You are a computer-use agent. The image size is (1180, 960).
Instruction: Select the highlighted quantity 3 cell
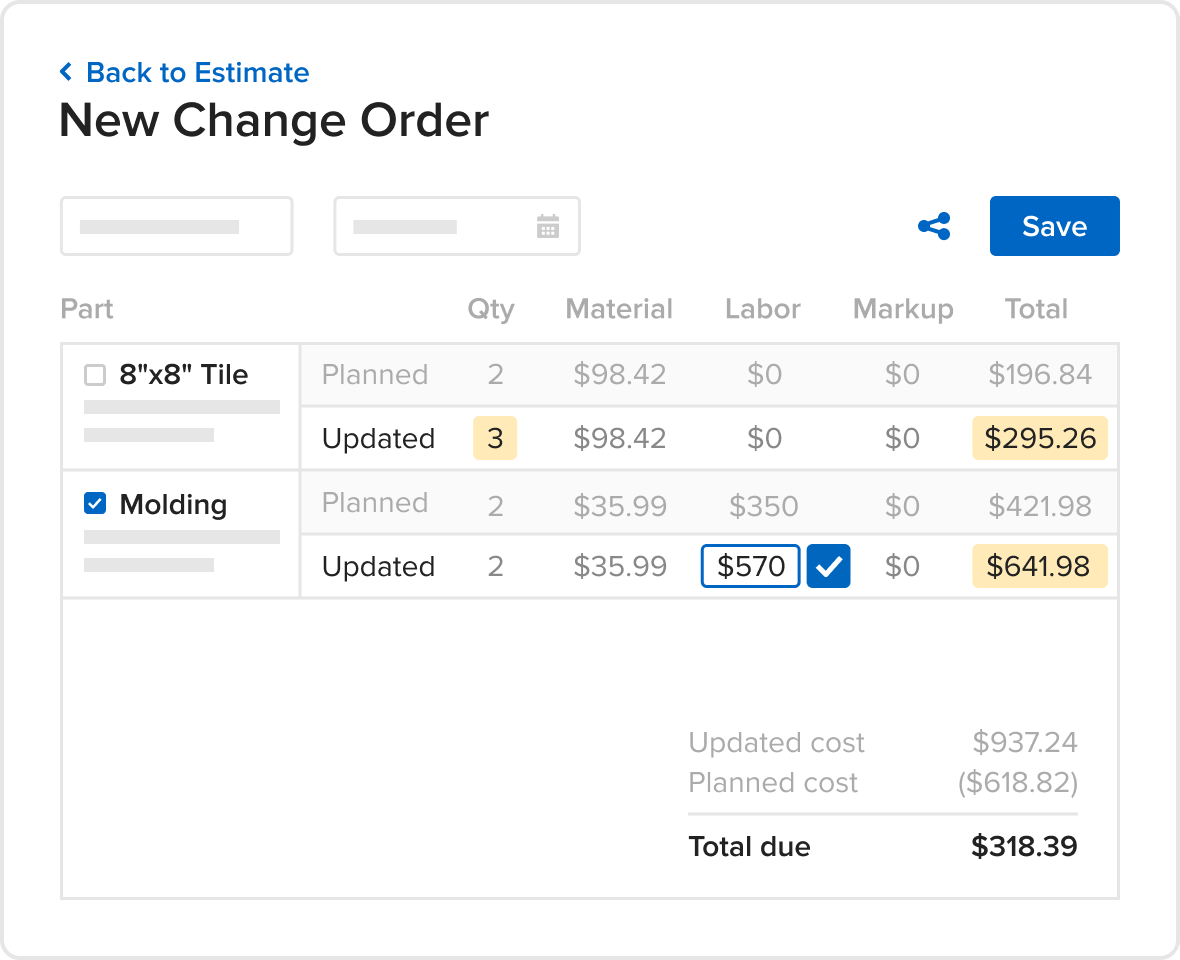(x=495, y=439)
